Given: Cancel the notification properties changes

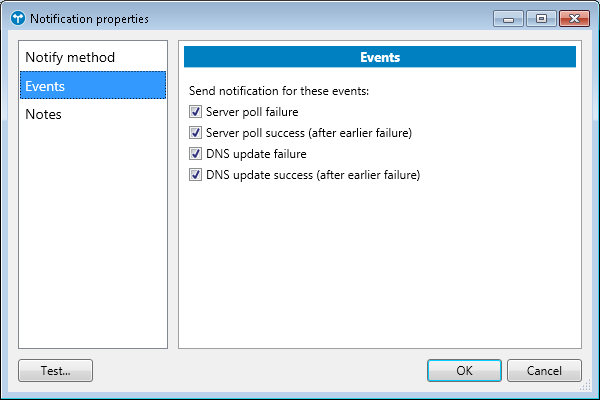Looking at the screenshot, I should 544,370.
